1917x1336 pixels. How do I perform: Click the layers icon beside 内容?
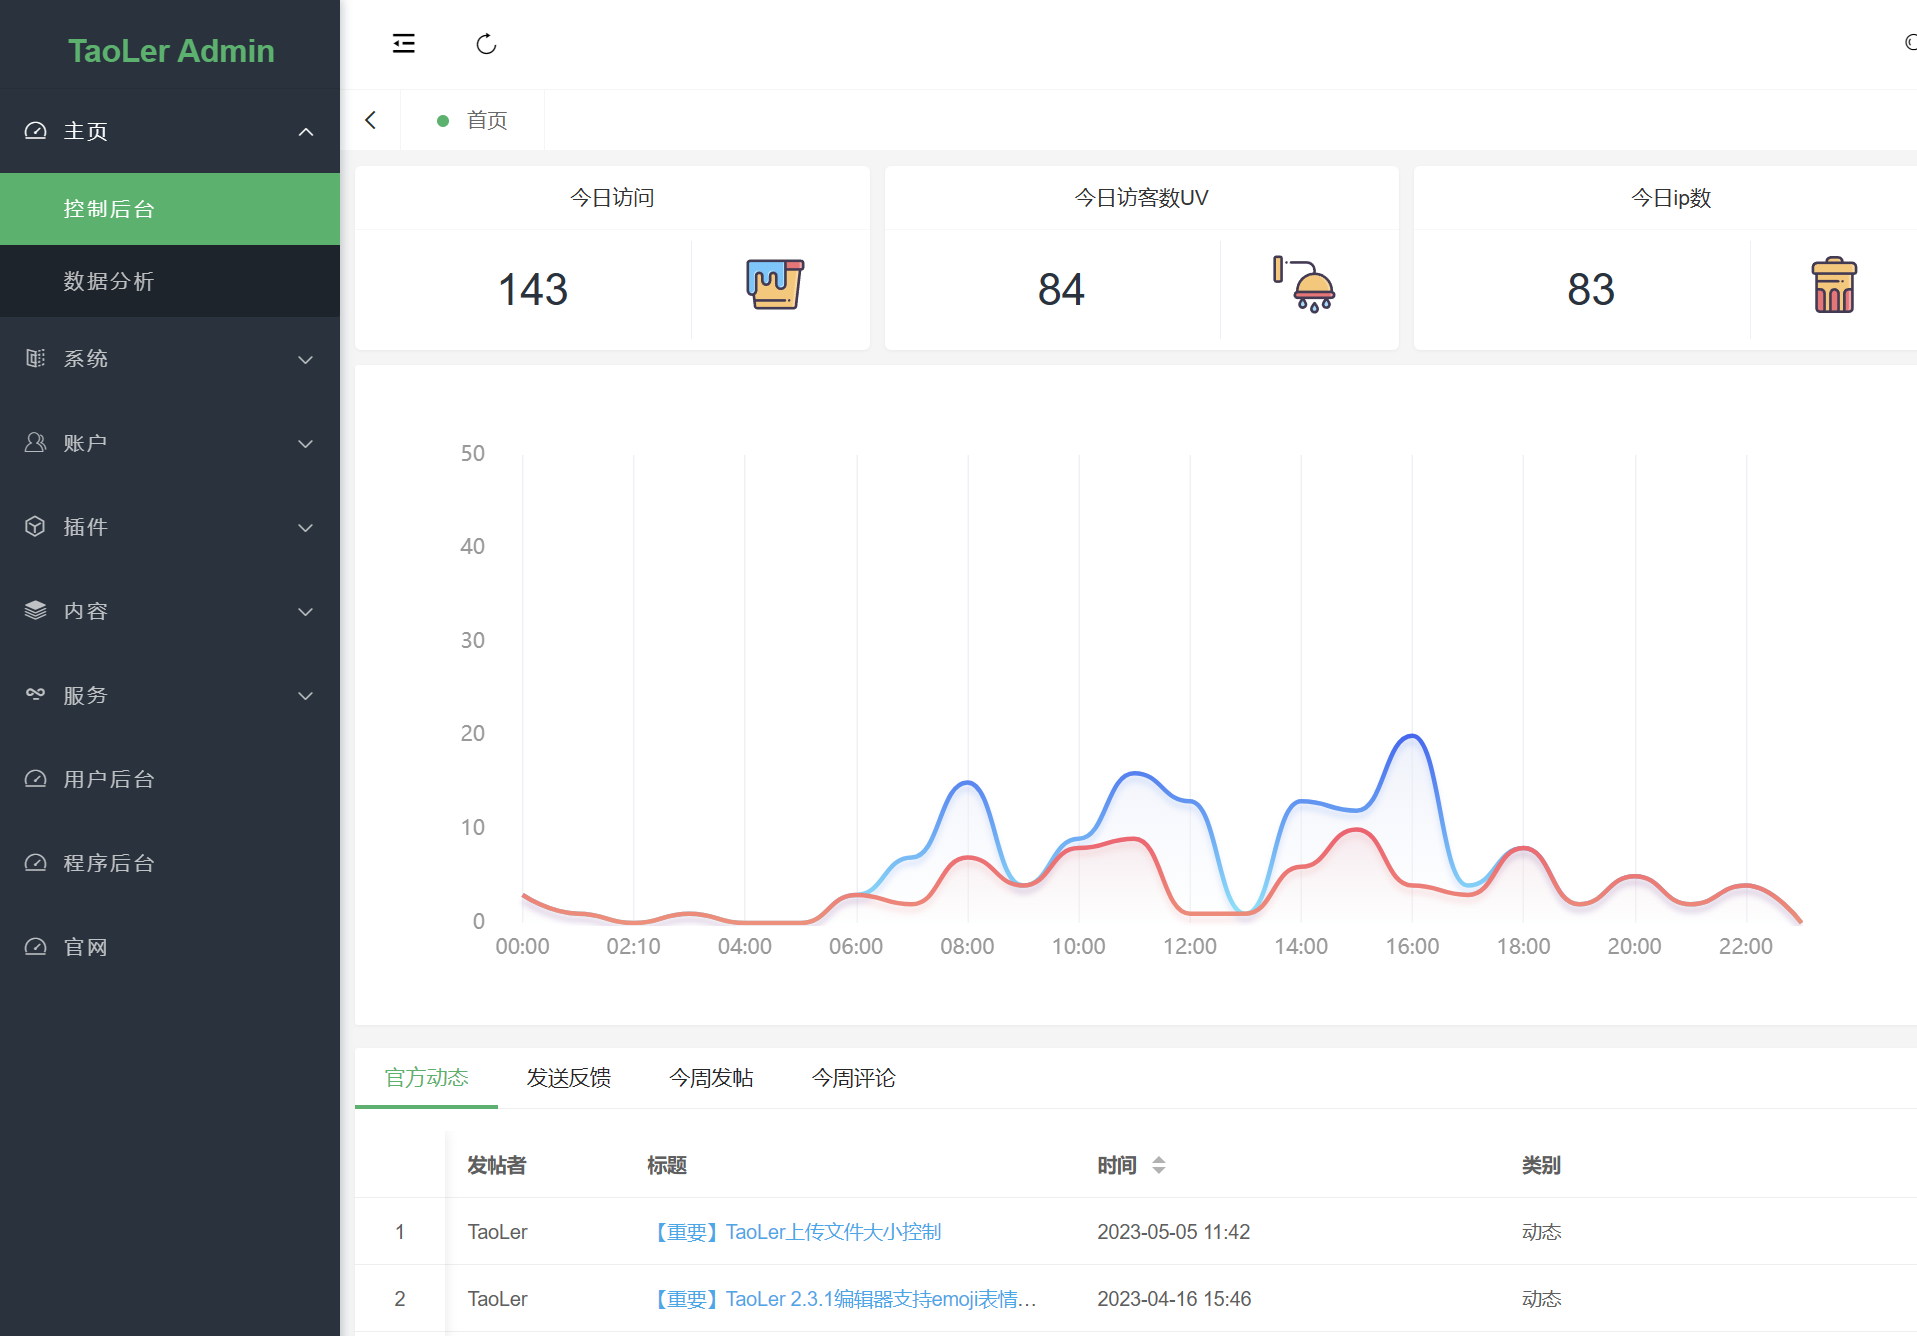(x=36, y=610)
